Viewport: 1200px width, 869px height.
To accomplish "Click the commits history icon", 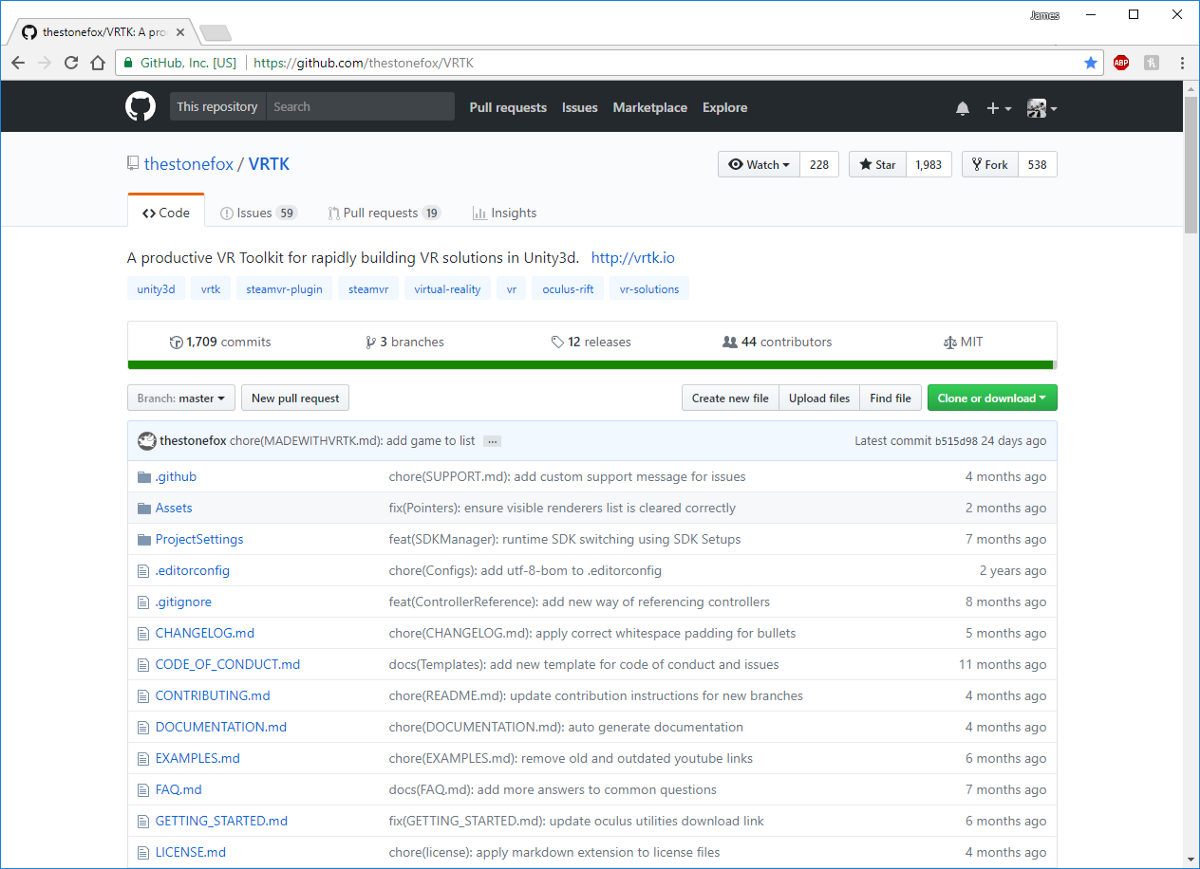I will 176,341.
